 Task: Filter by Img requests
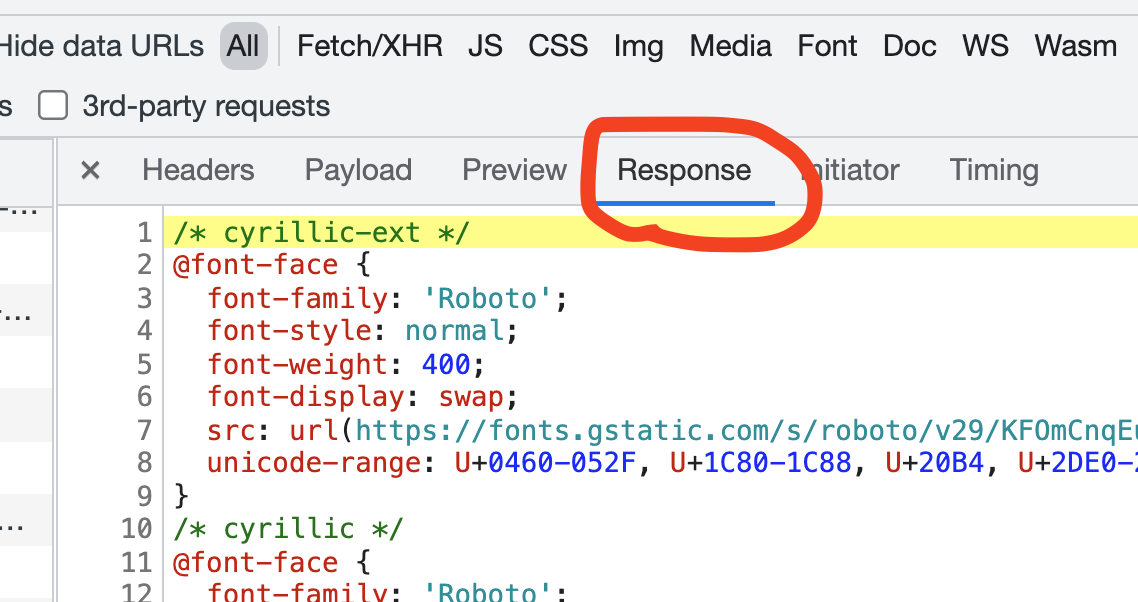point(639,48)
